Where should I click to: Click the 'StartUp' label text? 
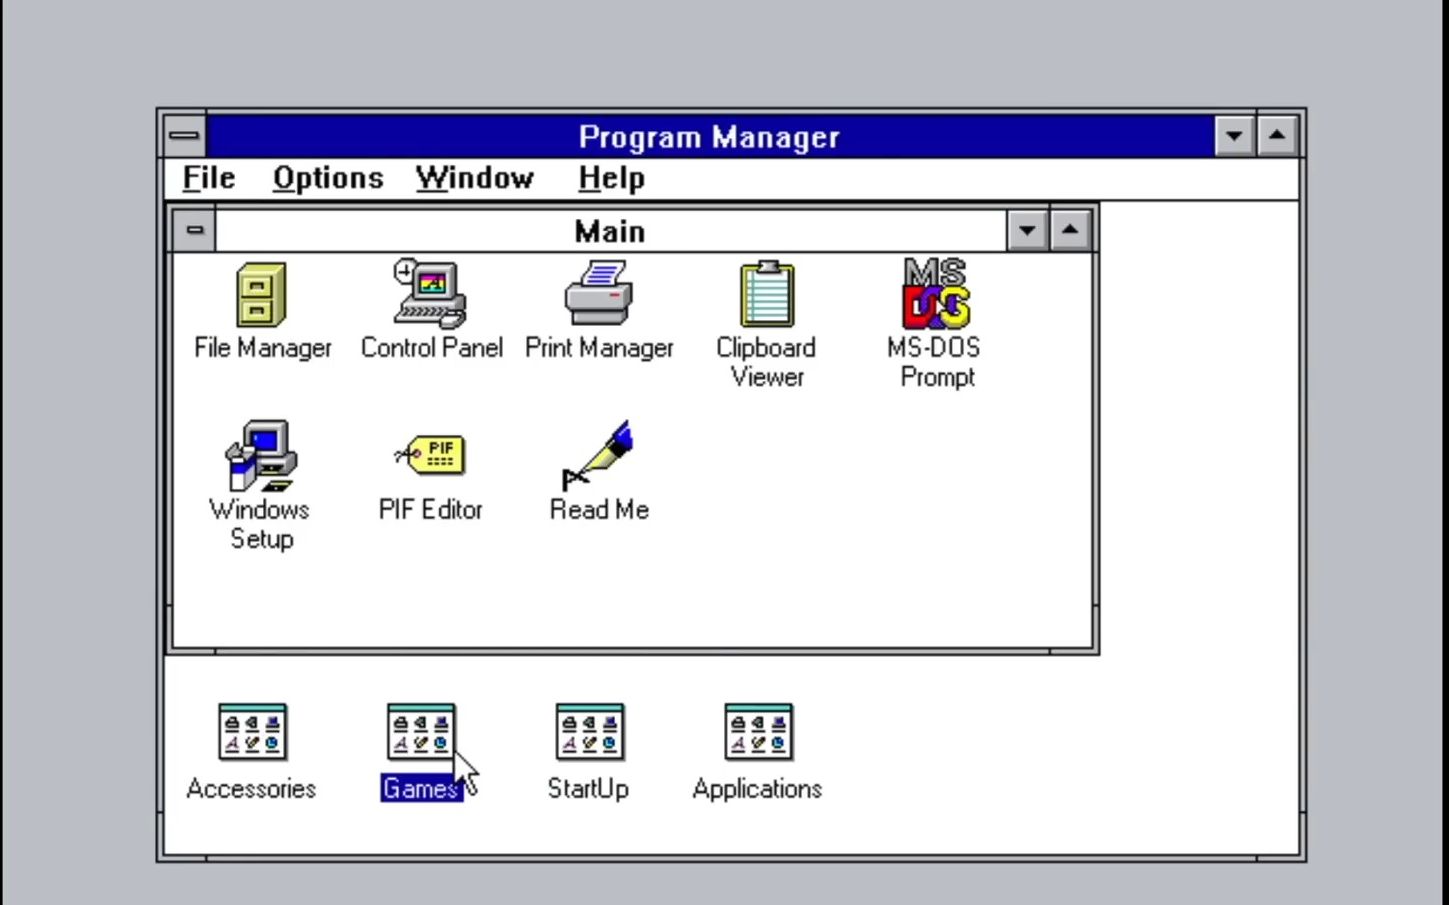click(588, 789)
